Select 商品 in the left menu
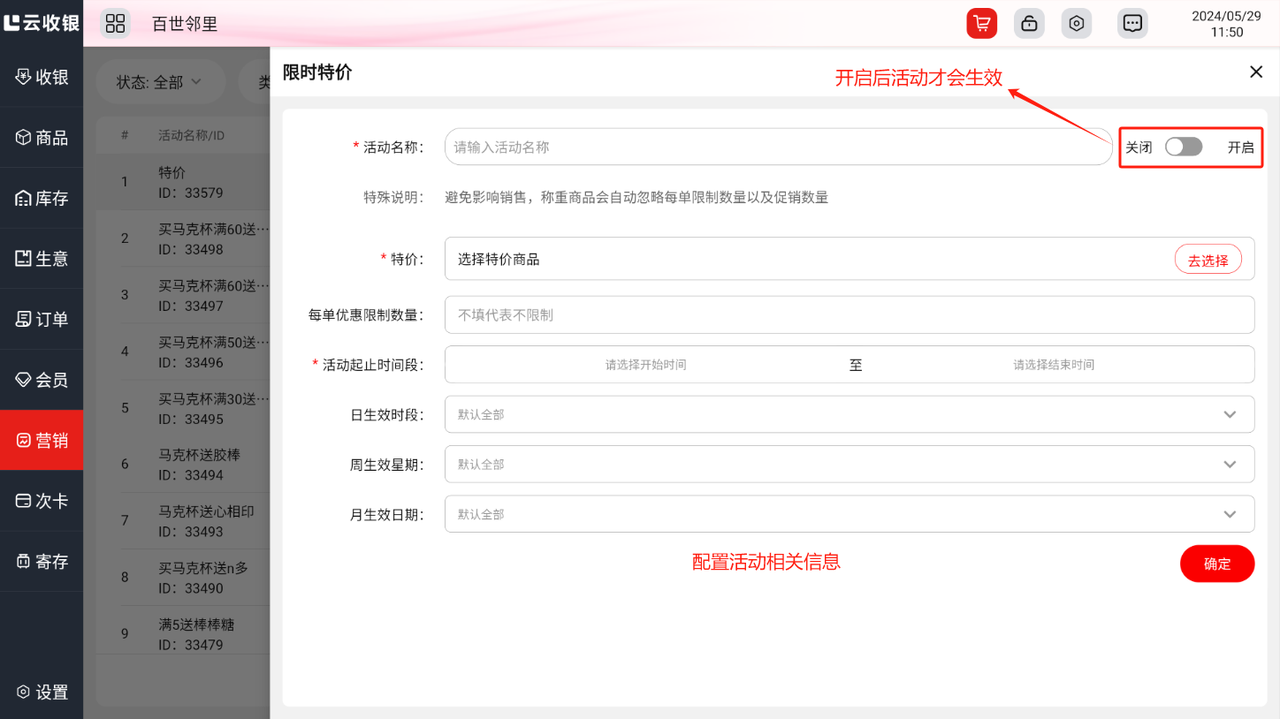 click(x=42, y=138)
